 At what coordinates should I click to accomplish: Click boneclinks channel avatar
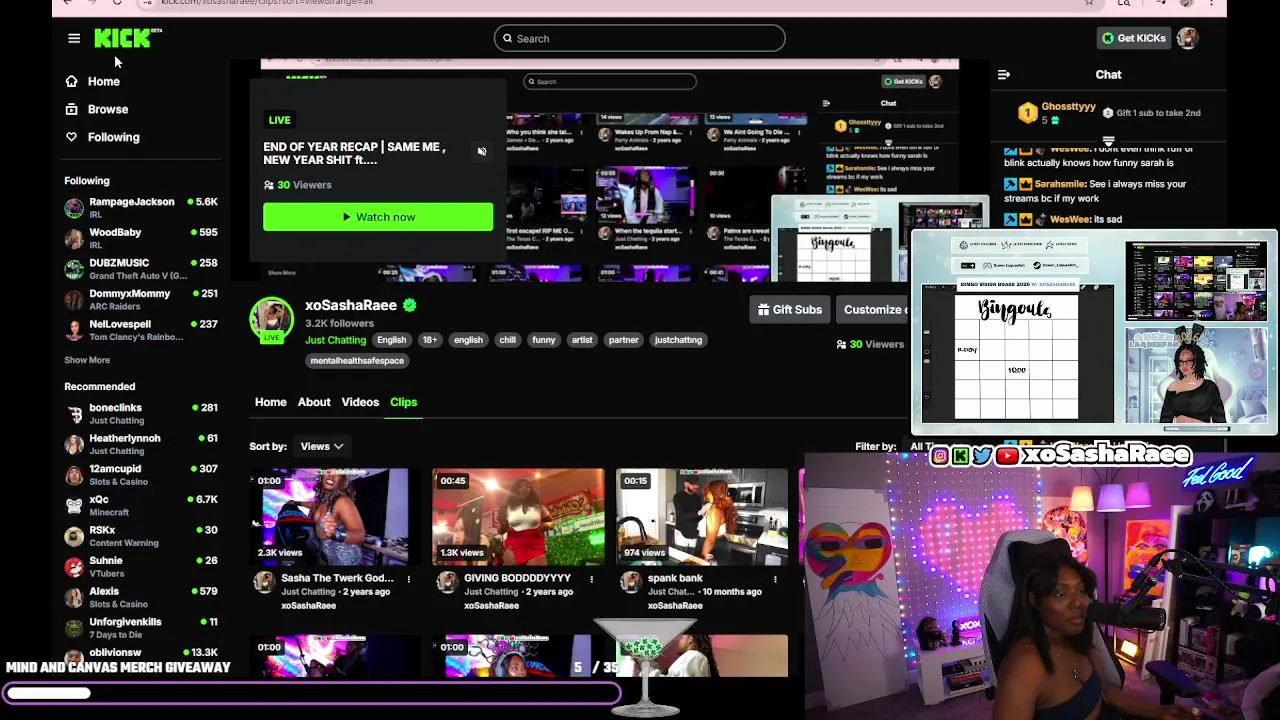tap(74, 414)
